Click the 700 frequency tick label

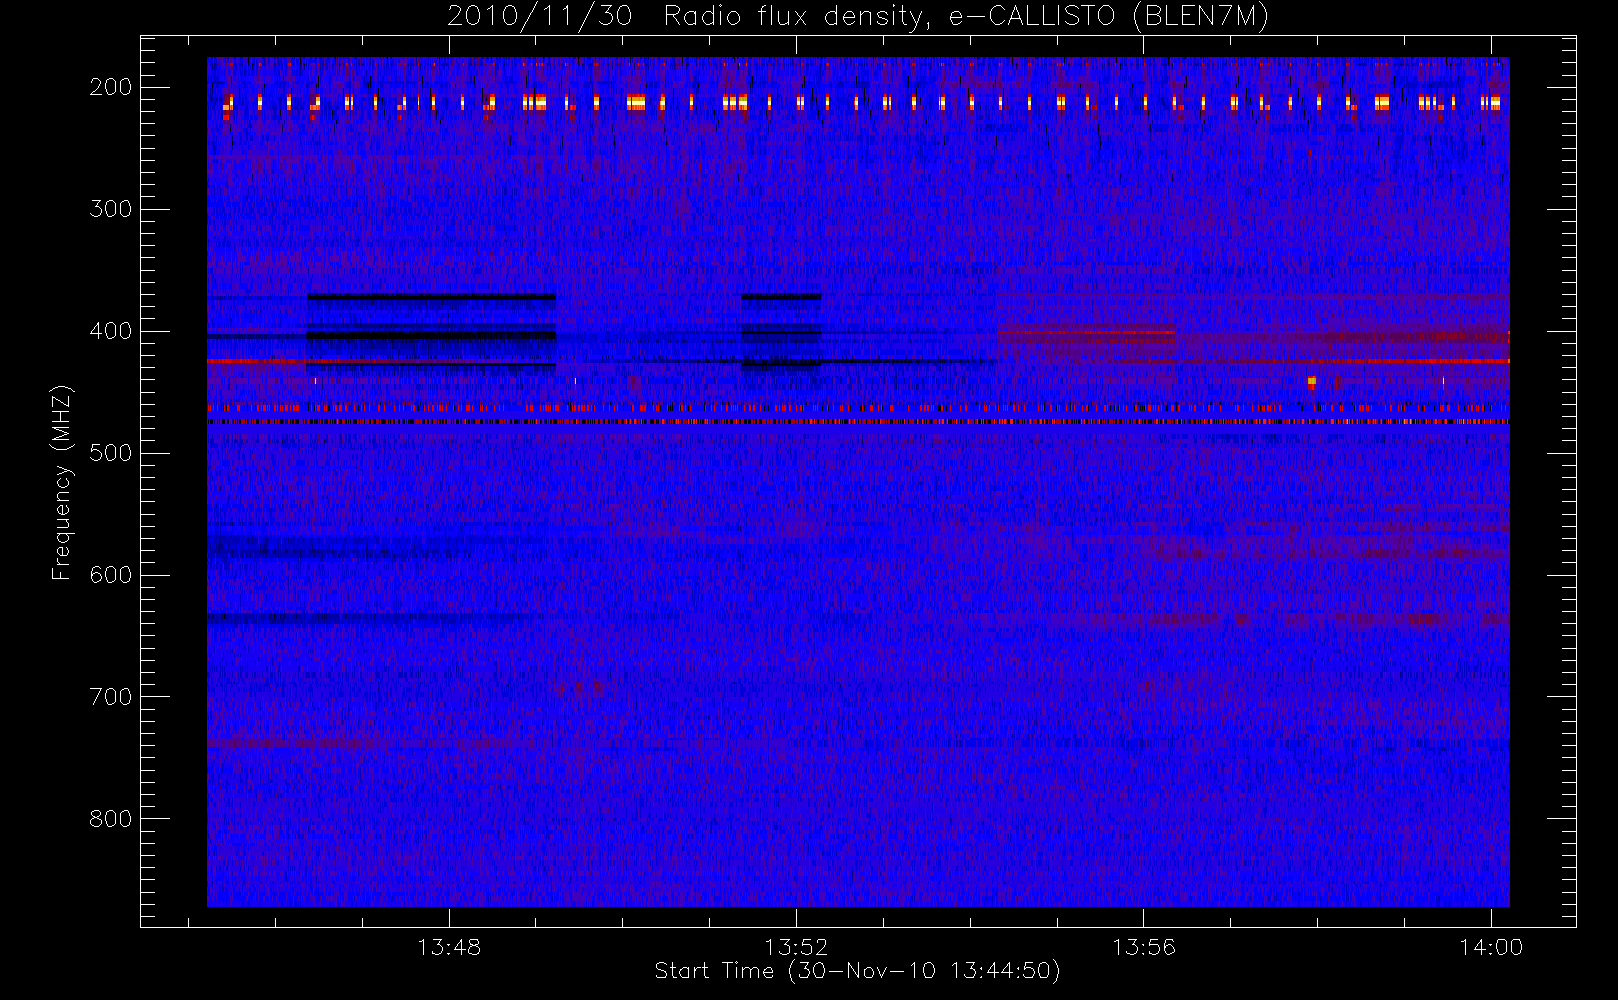[111, 697]
